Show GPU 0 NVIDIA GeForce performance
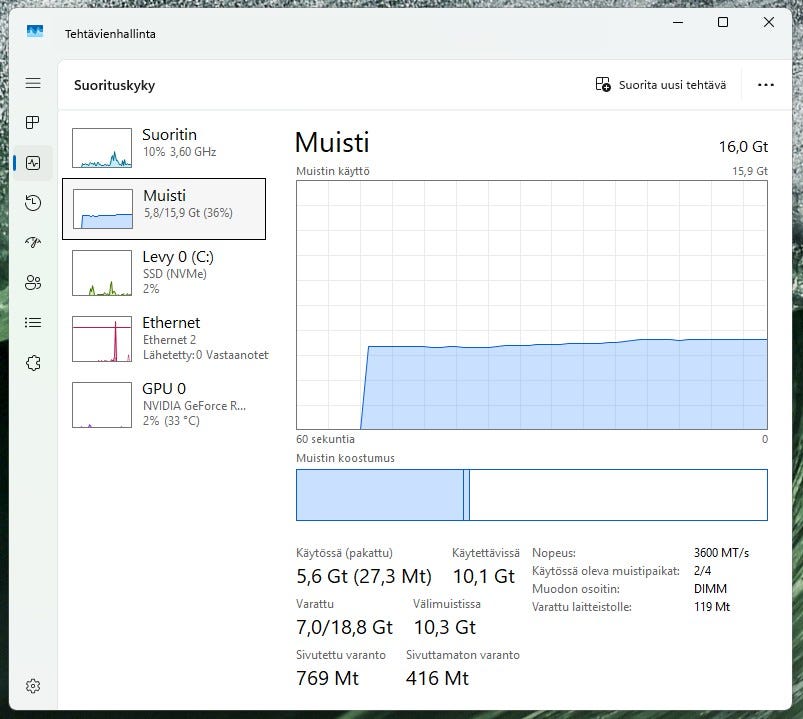Viewport: 803px width, 719px height. click(164, 403)
